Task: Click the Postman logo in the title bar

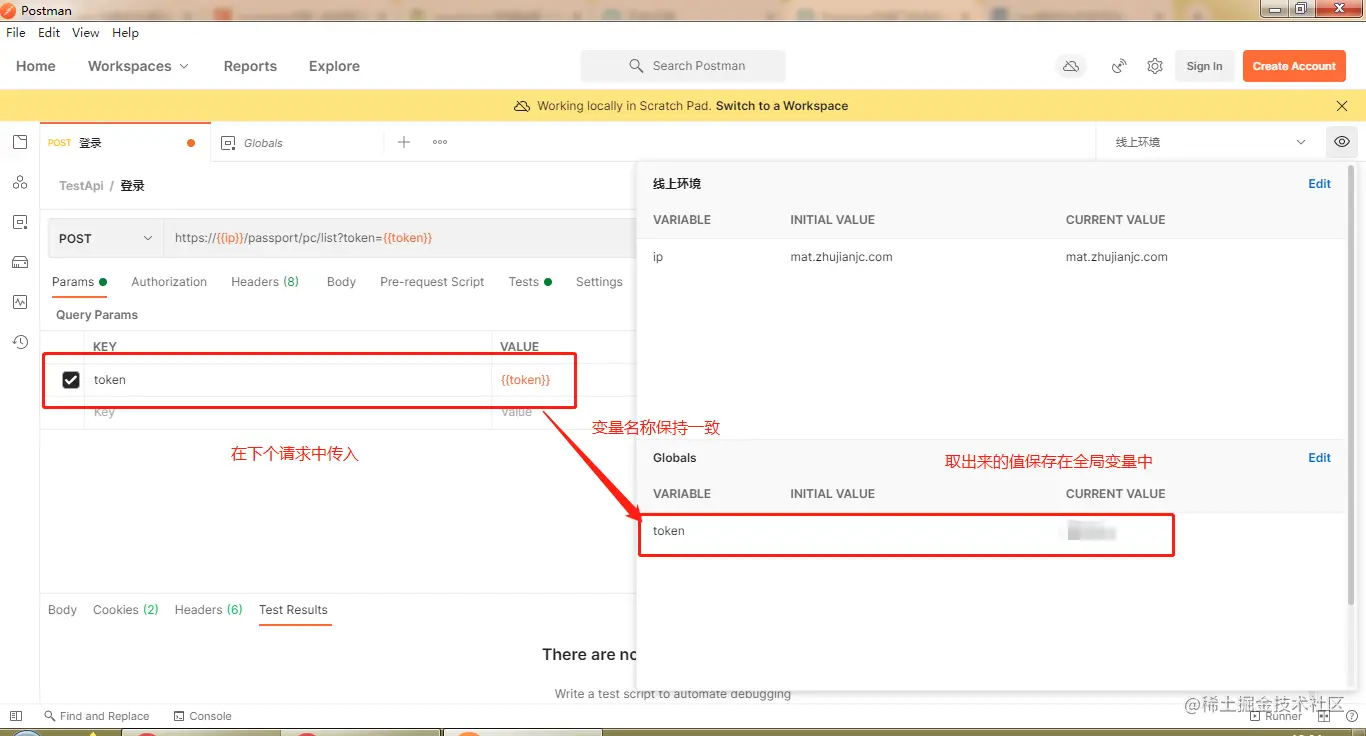Action: click(x=8, y=10)
